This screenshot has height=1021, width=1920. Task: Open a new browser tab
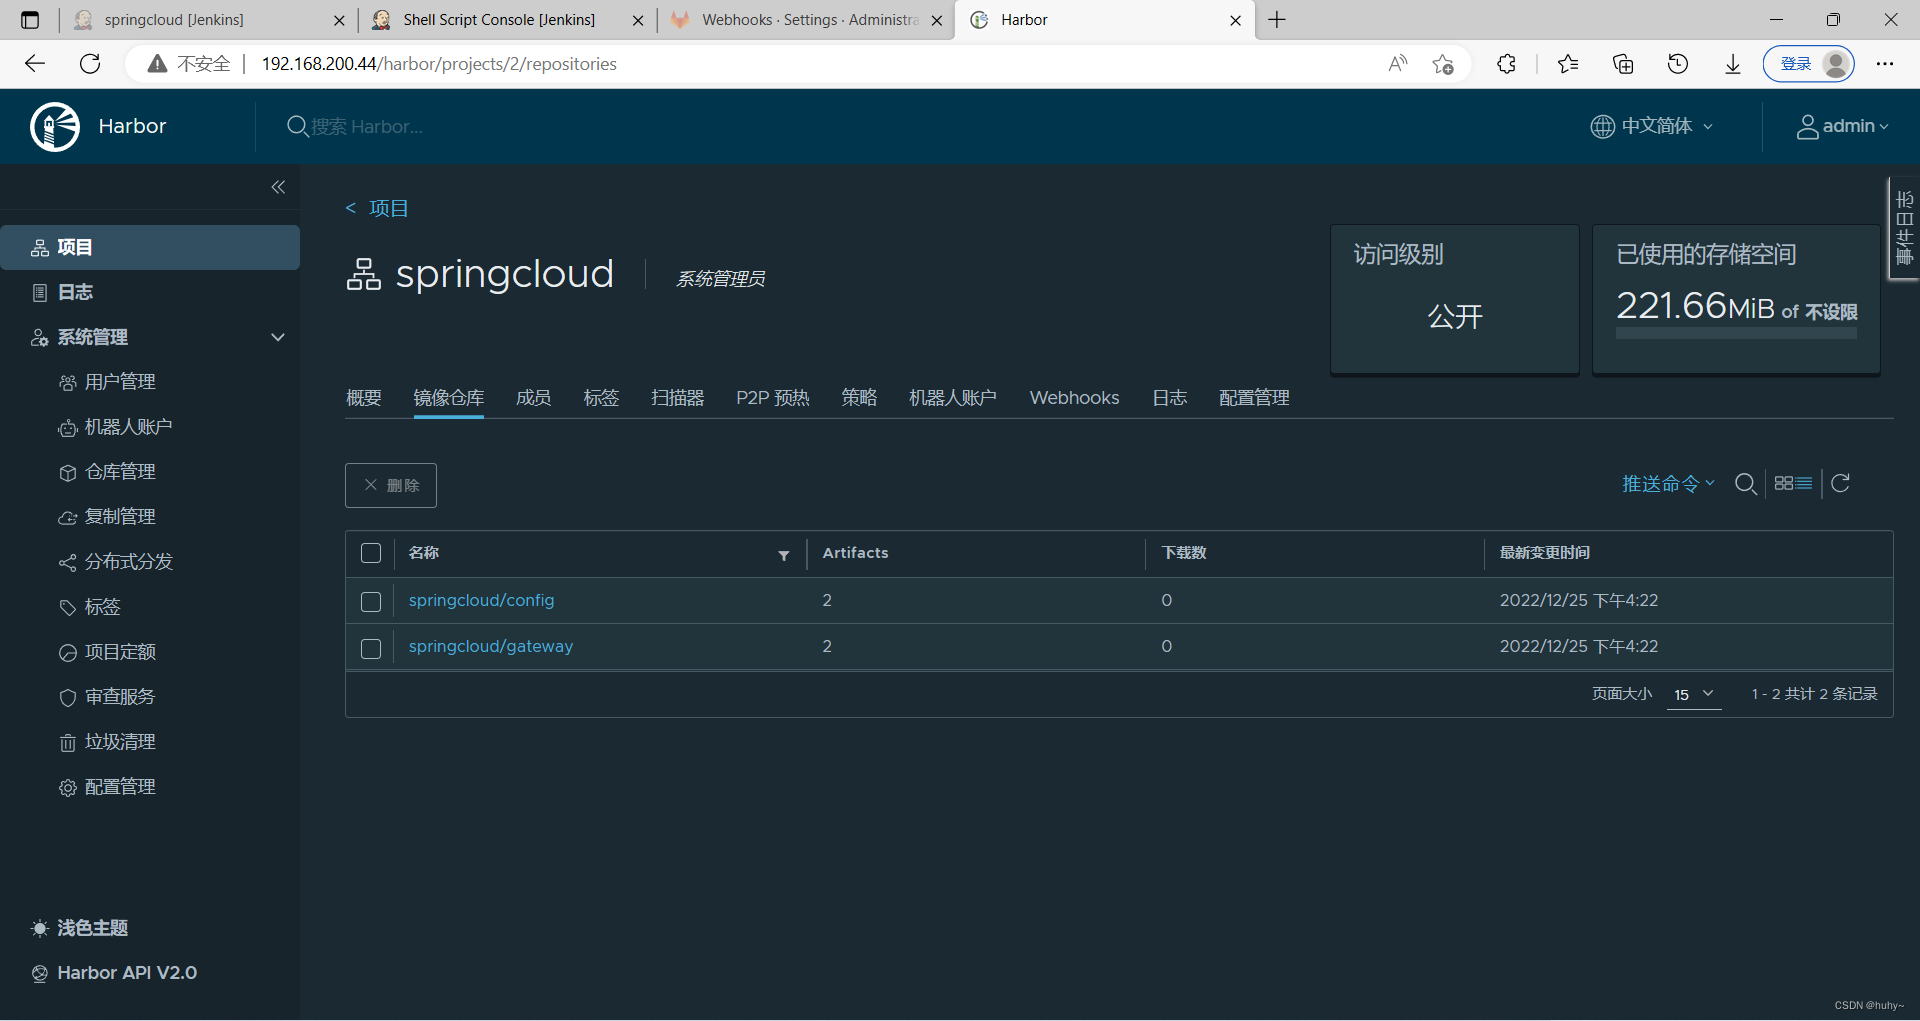pyautogui.click(x=1277, y=20)
